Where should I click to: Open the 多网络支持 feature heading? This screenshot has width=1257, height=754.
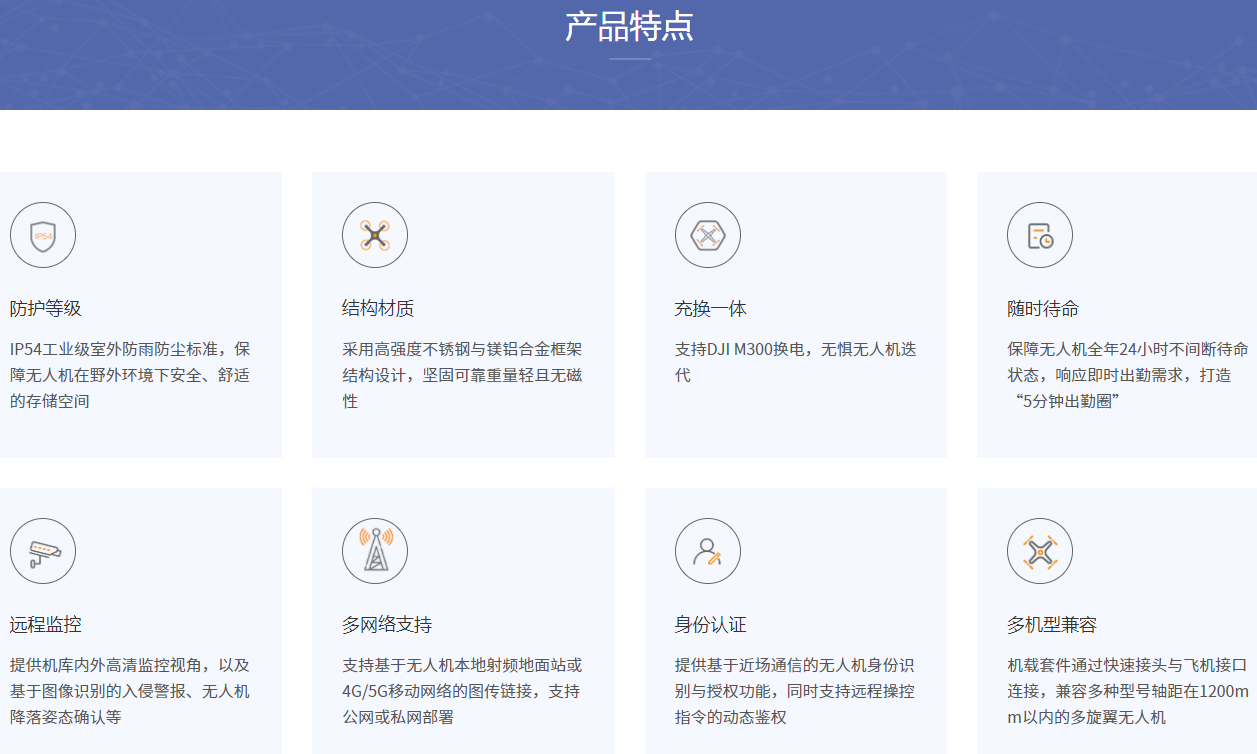[387, 625]
